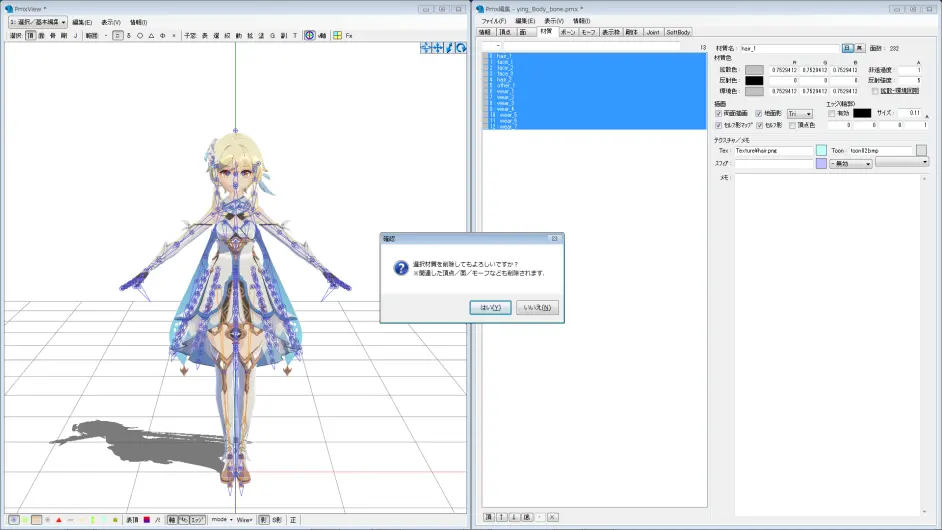Click the 日 language button
This screenshot has height=530, width=942.
click(847, 48)
